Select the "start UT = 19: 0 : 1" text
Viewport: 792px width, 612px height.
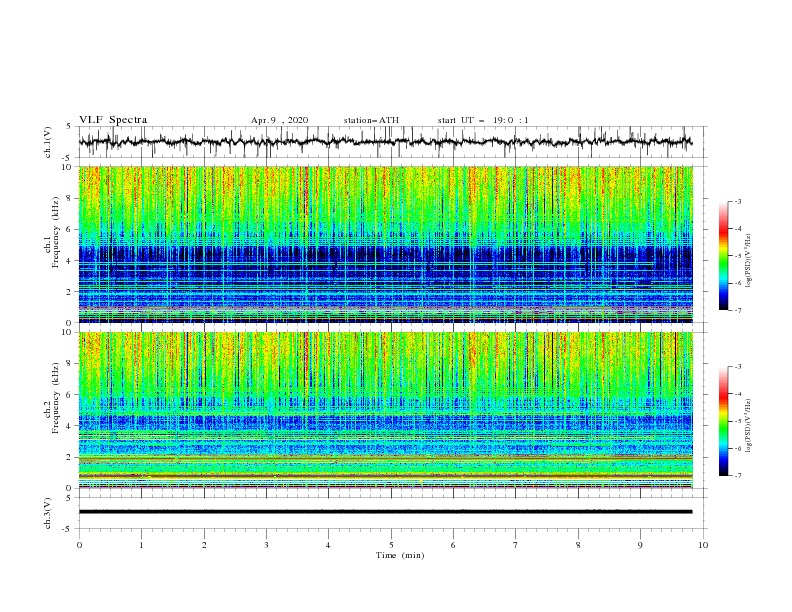[483, 120]
